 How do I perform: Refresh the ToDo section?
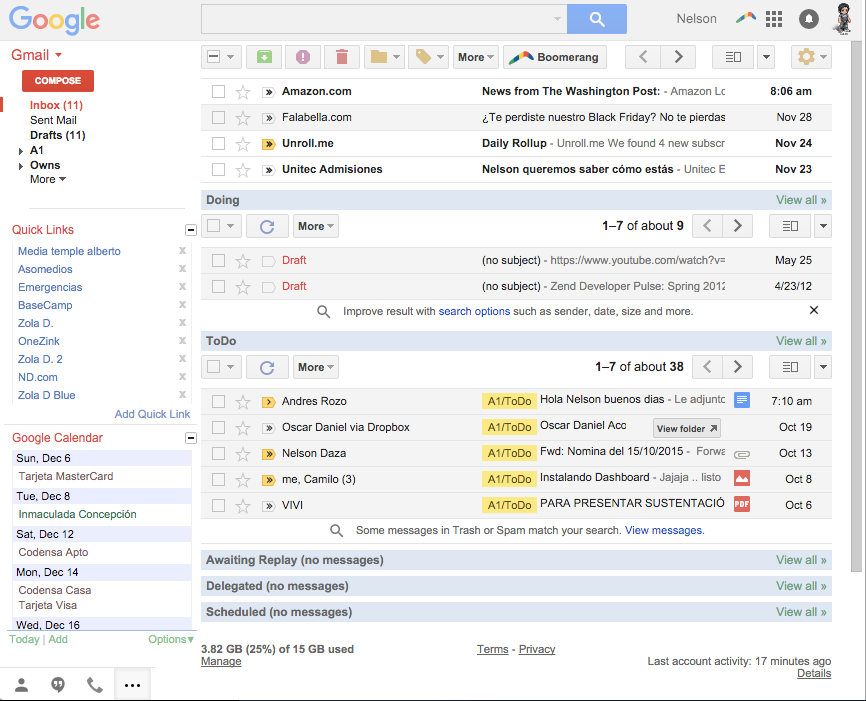click(267, 366)
